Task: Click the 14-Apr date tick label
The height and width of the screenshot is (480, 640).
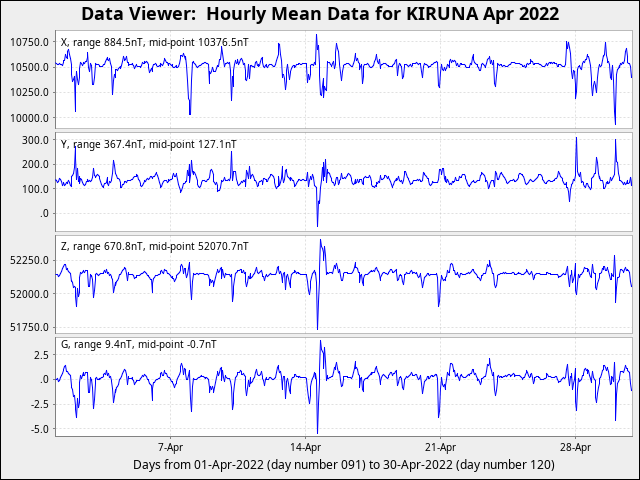Action: (305, 447)
